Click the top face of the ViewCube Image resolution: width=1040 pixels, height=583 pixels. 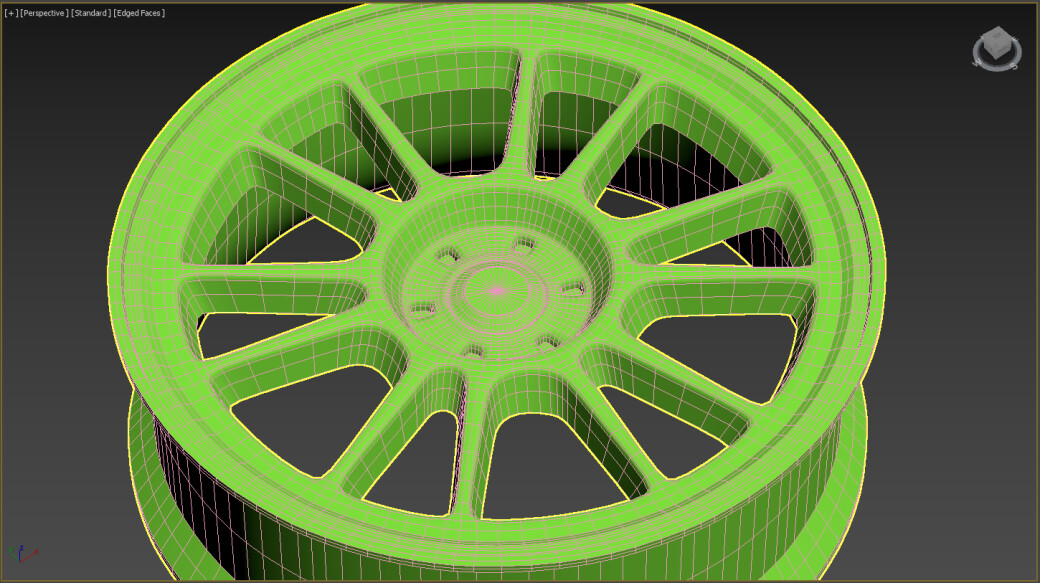click(x=996, y=33)
